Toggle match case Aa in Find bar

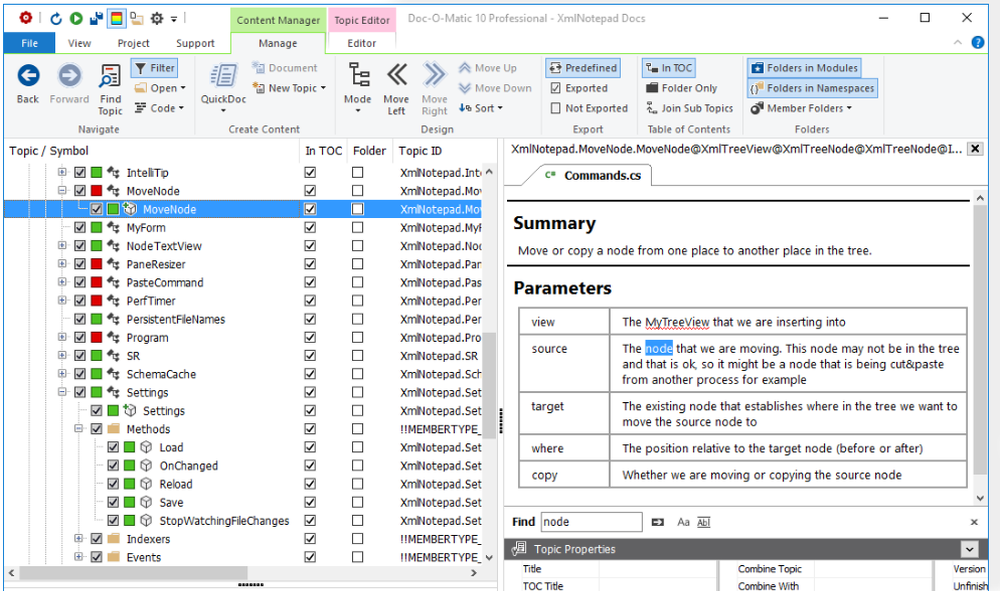(x=683, y=522)
